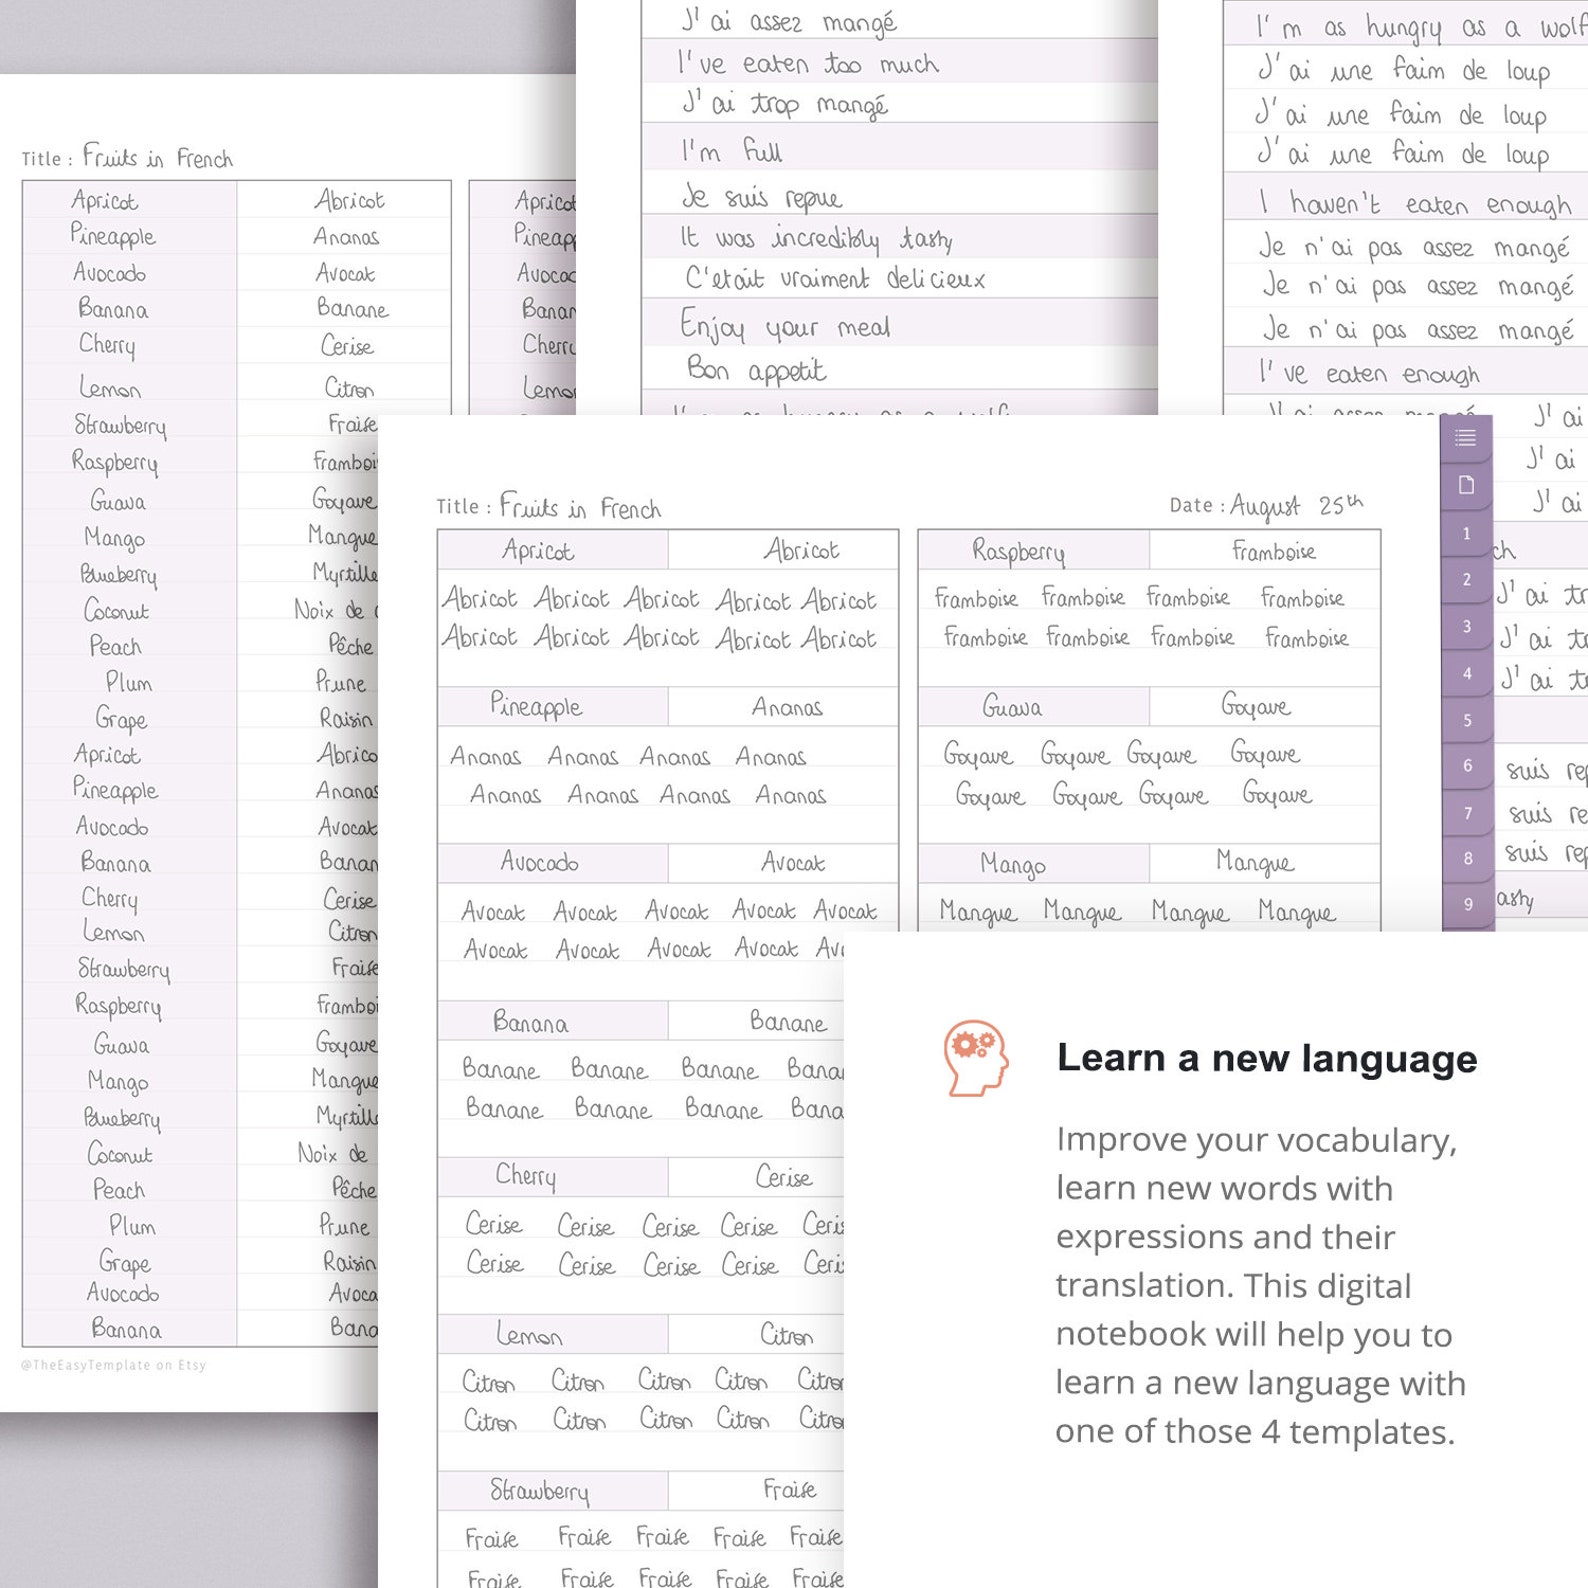Select purple tab number 7

1466,813
